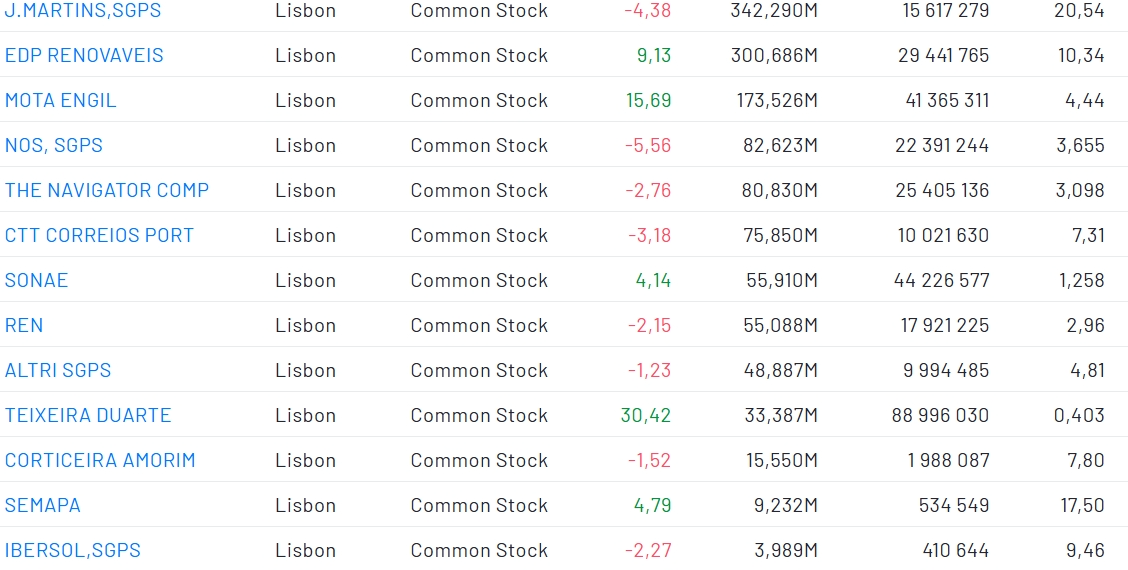Select the 342,290M turnover cell
This screenshot has height=570, width=1128.
point(774,11)
